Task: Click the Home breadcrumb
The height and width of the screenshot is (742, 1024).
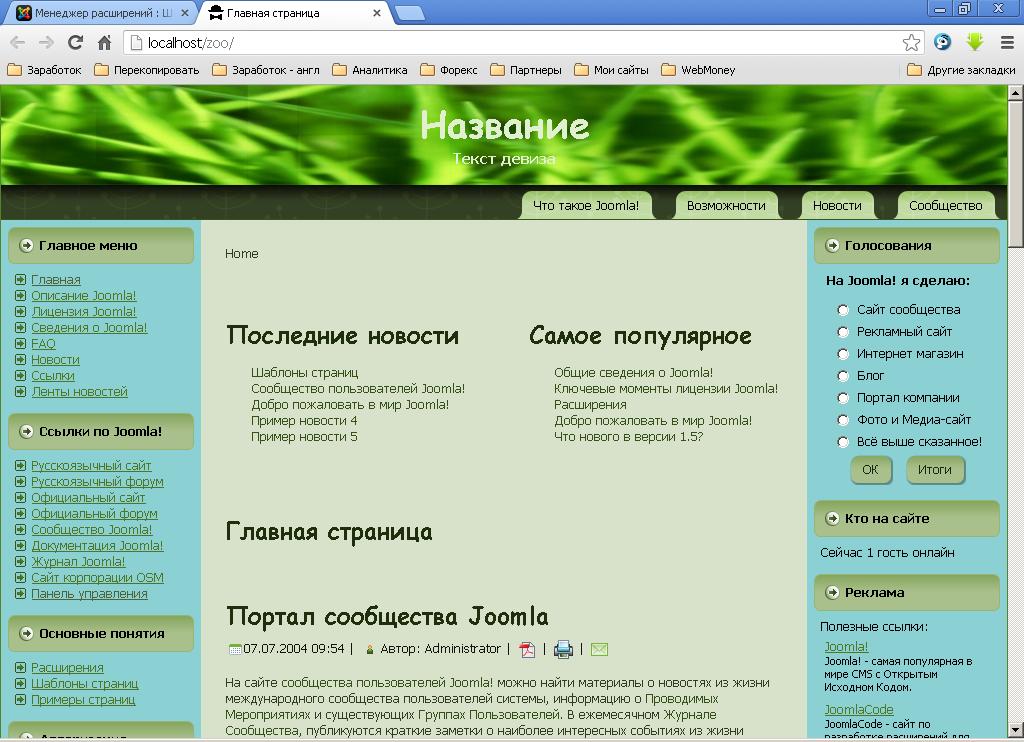Action: (242, 253)
